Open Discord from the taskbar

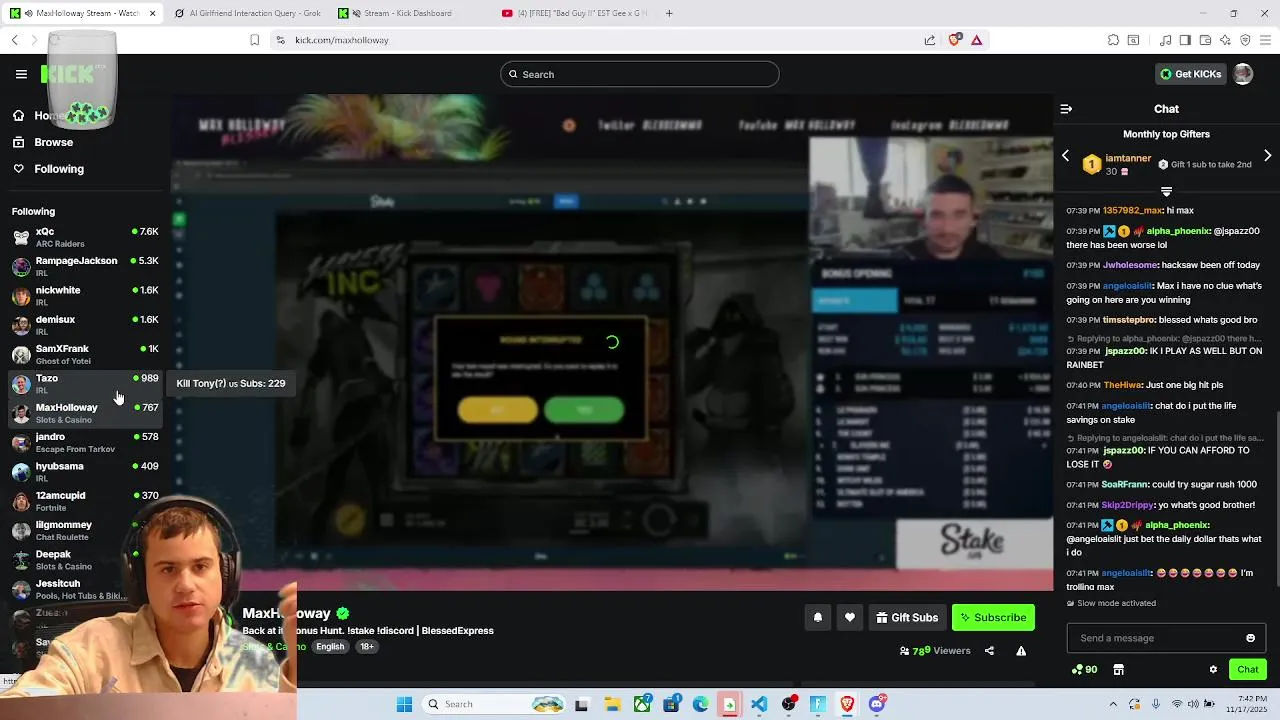[877, 704]
